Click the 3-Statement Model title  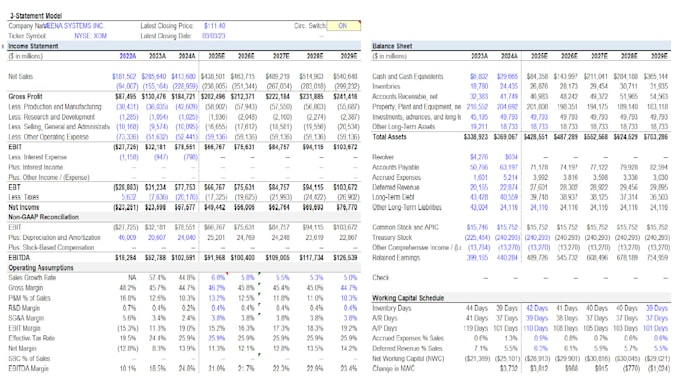36,16
